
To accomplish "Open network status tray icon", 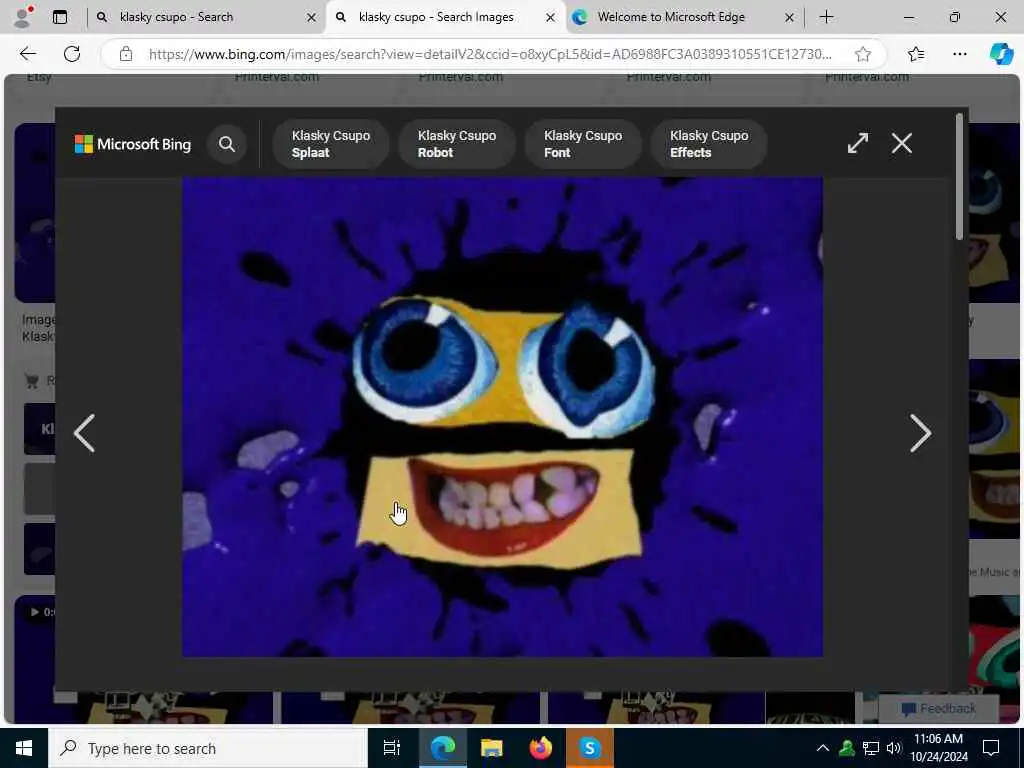I will pyautogui.click(x=871, y=748).
